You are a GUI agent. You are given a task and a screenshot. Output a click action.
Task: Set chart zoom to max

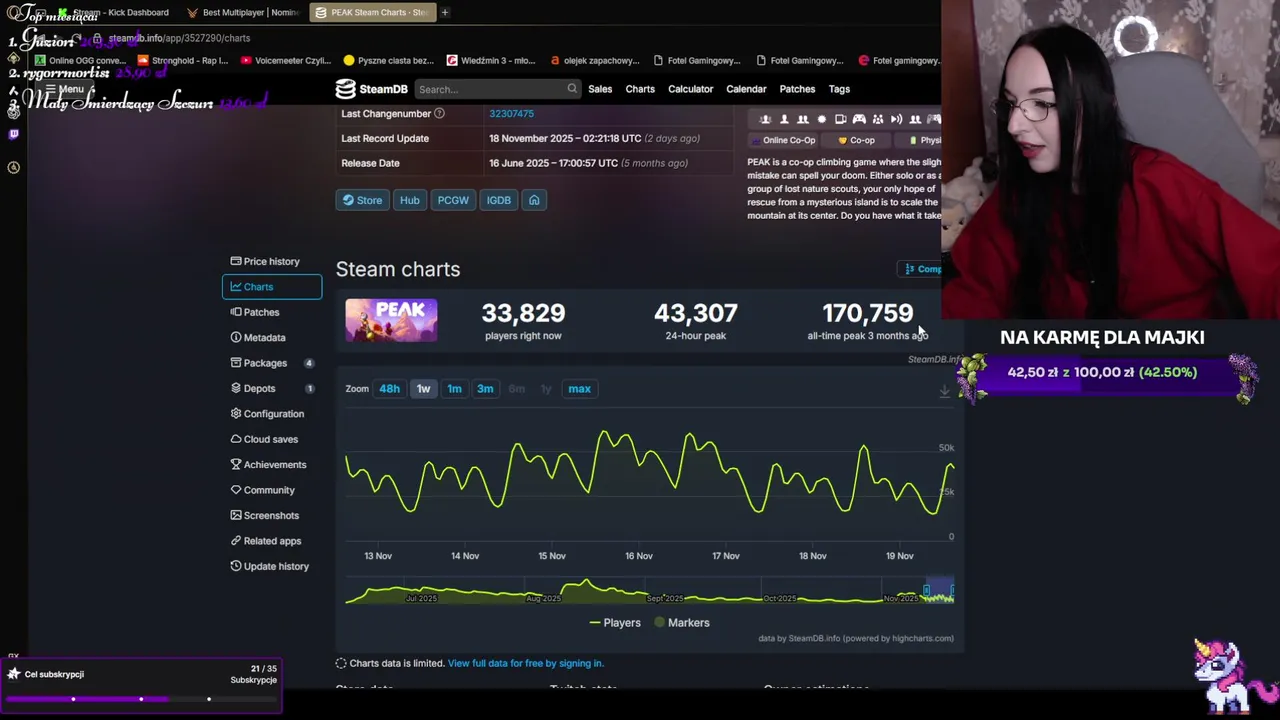(579, 389)
